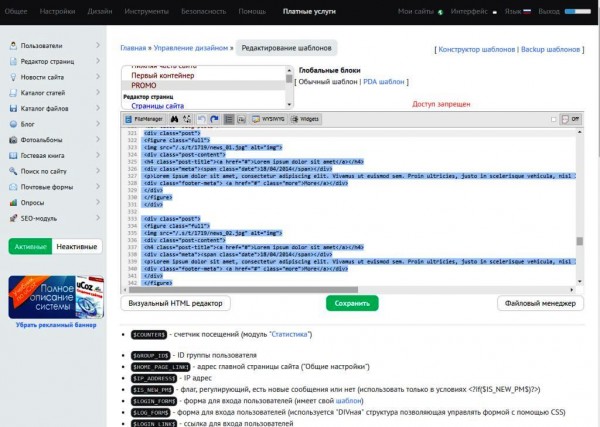Expand the Редактор страниц sidebar chevron
The image size is (600, 427).
98,61
